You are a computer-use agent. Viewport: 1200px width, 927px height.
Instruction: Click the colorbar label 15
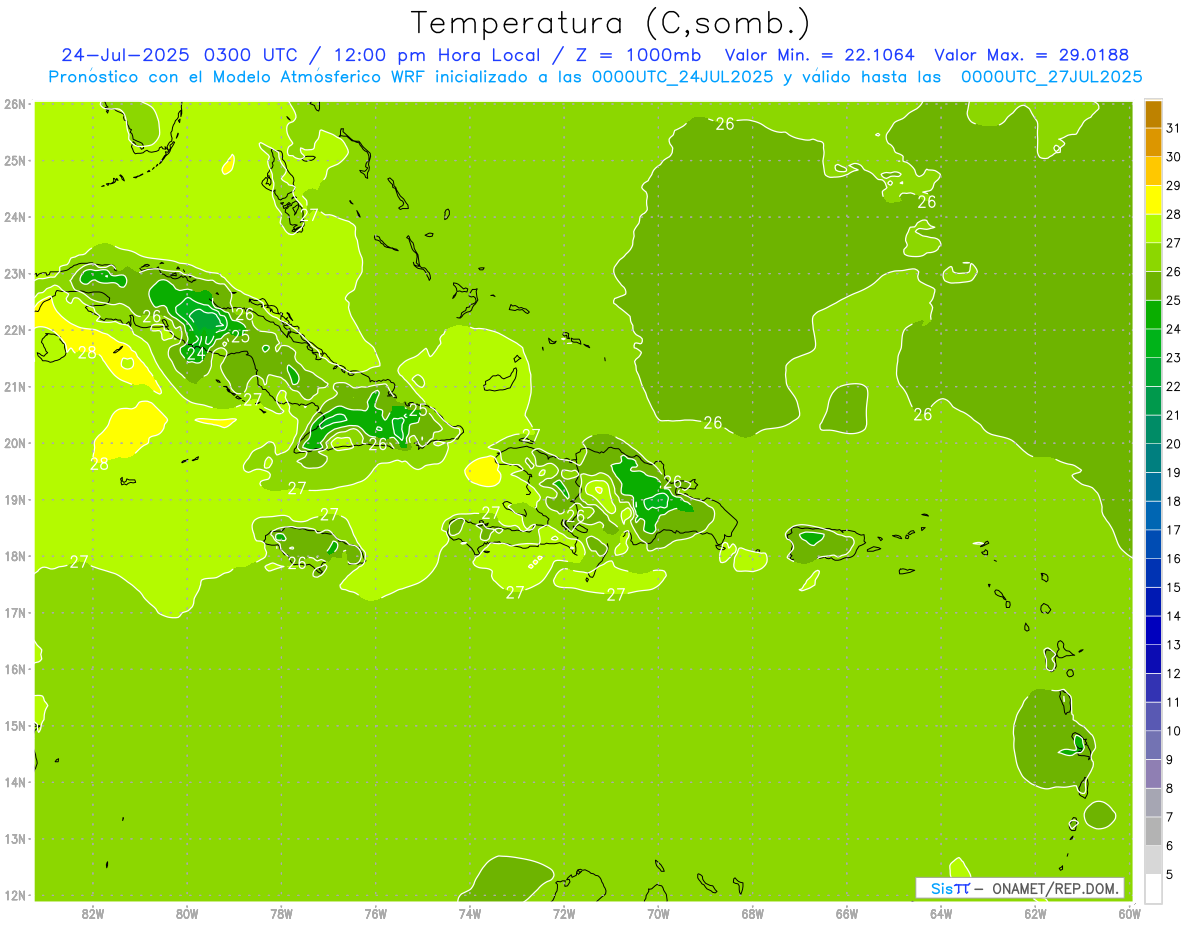click(1174, 587)
